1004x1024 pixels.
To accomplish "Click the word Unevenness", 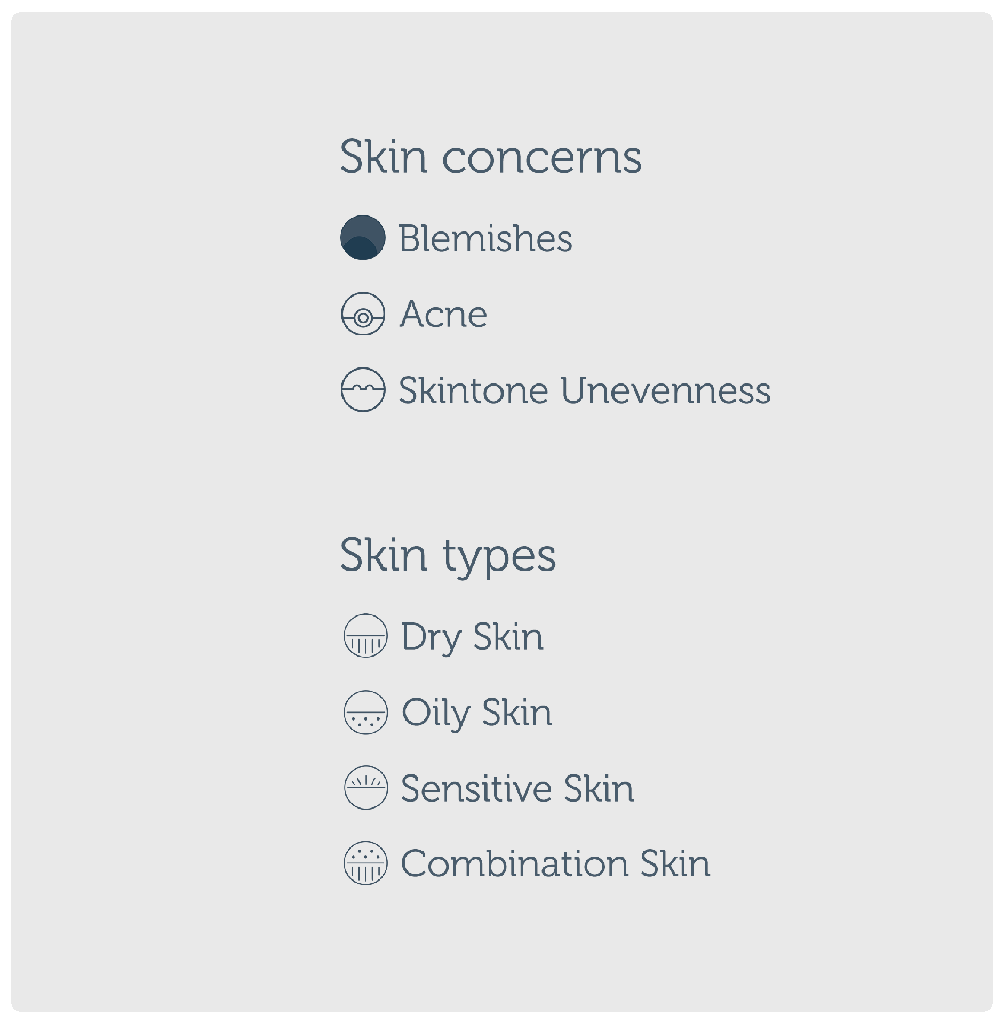I will 665,391.
